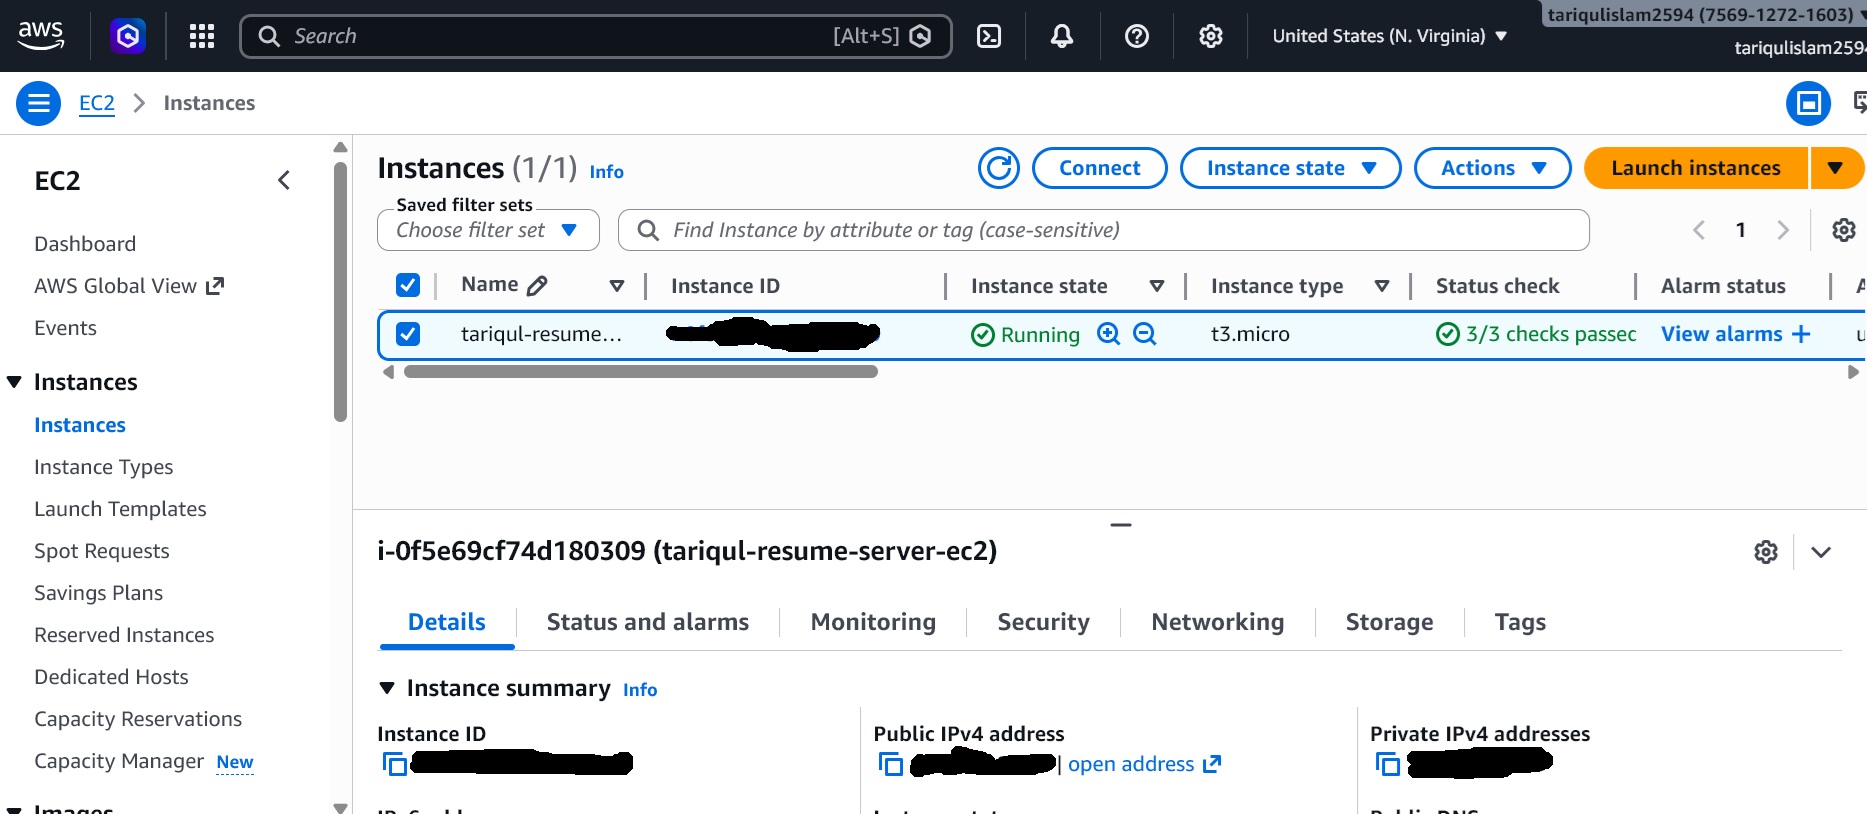
Task: Open Capacity Manager in sidebar
Action: click(119, 761)
